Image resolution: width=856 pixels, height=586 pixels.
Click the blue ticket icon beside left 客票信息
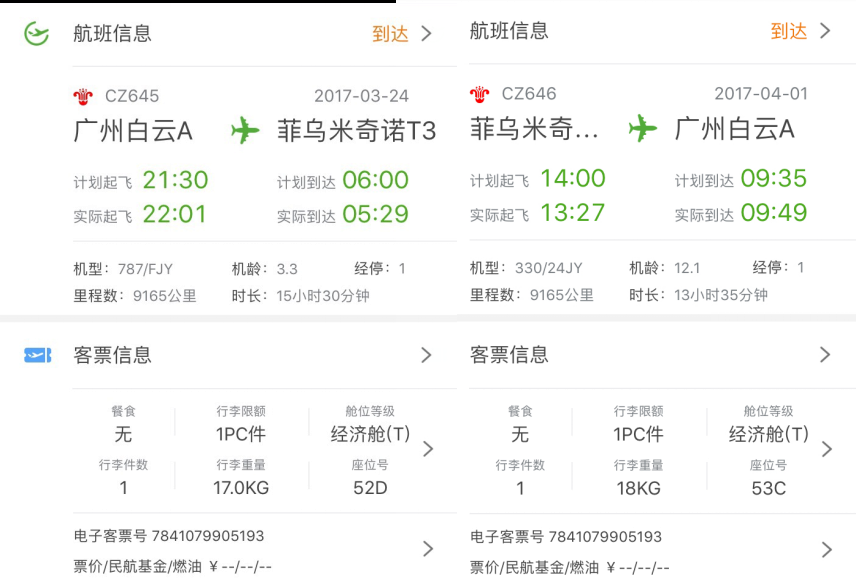pos(36,354)
